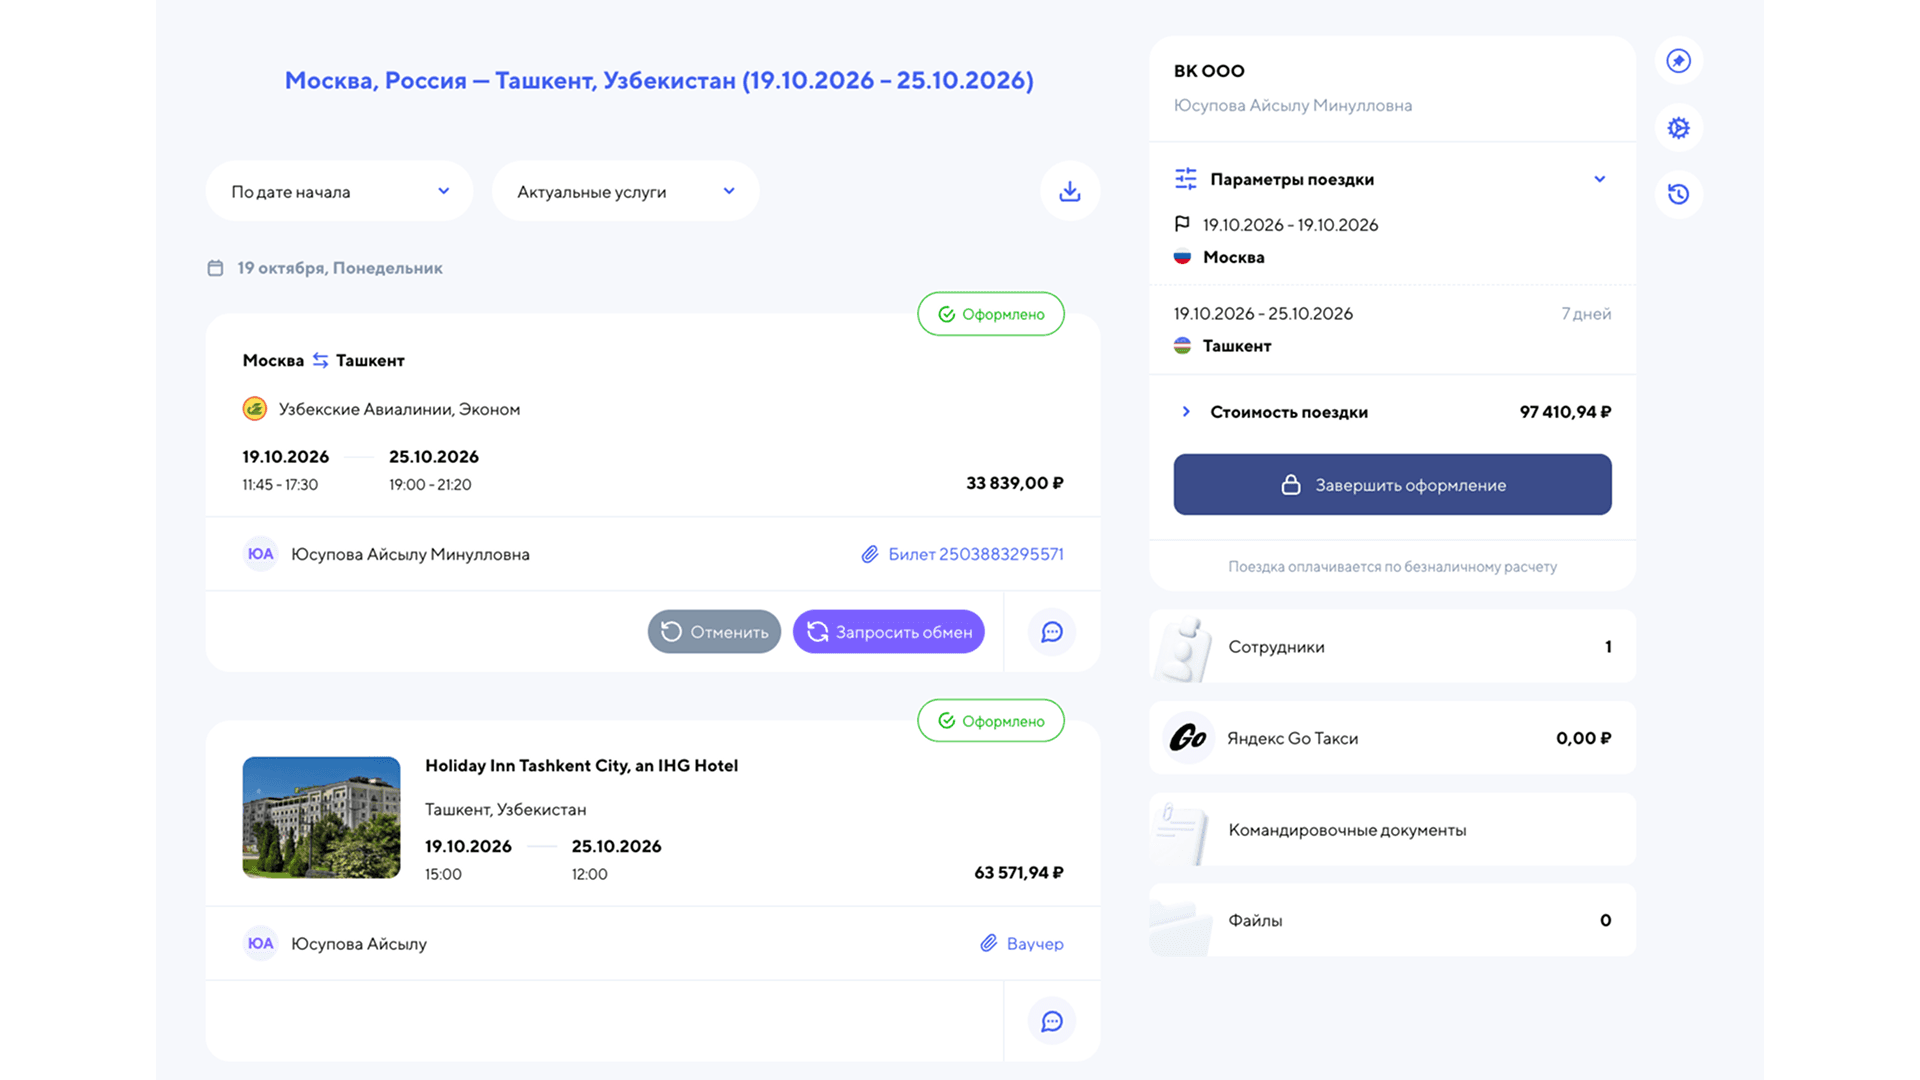Click the round-trip arrows between Москва and Ташкент
The width and height of the screenshot is (1920, 1080).
tap(320, 360)
